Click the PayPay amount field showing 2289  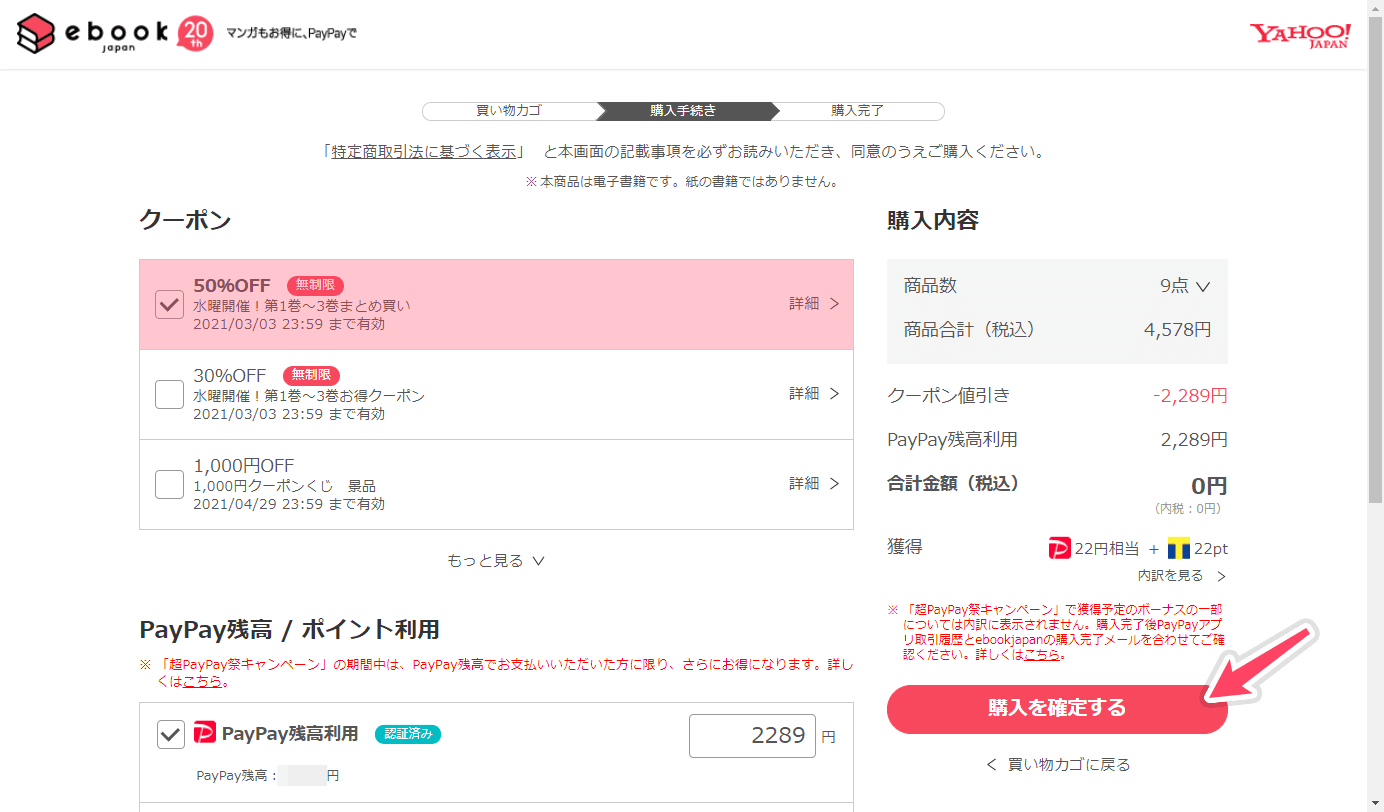(x=752, y=736)
